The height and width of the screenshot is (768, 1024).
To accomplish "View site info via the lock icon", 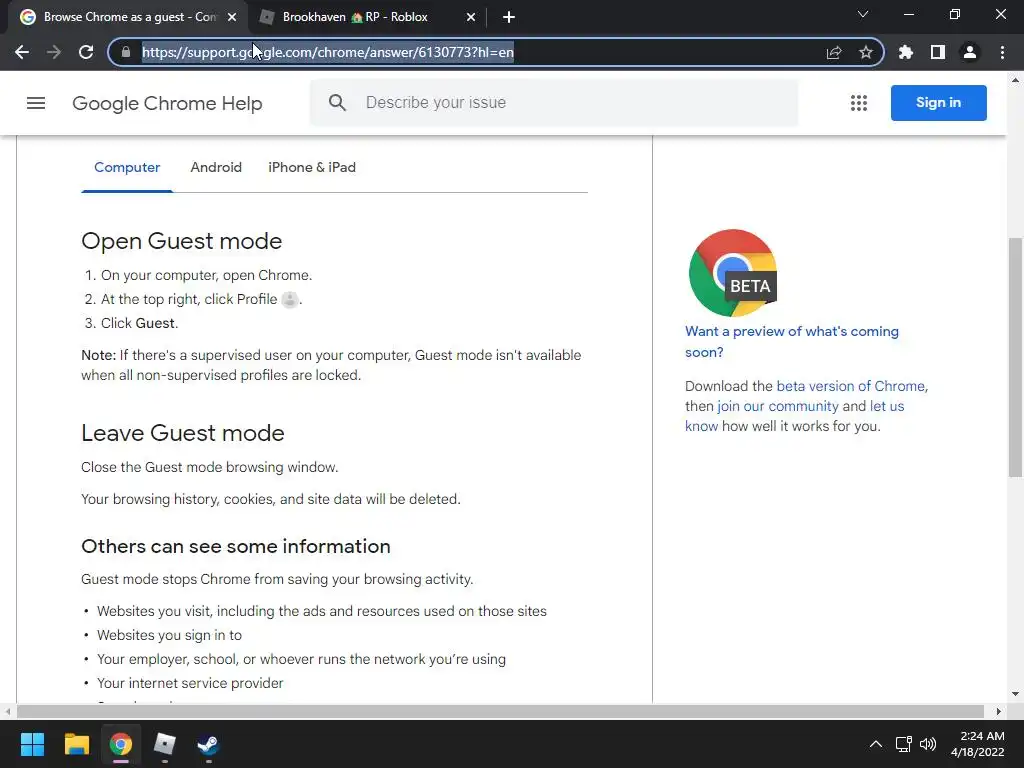I will tap(126, 52).
